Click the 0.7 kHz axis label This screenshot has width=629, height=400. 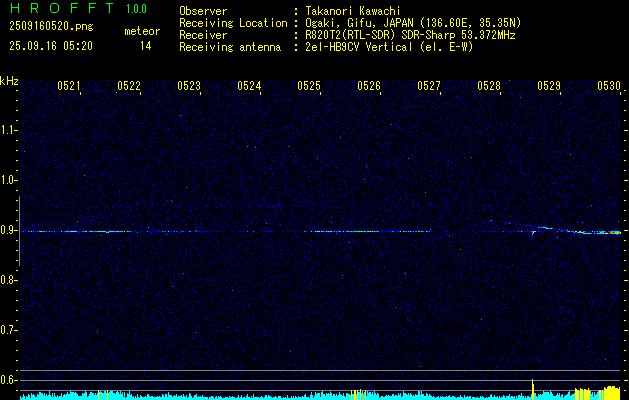point(8,330)
